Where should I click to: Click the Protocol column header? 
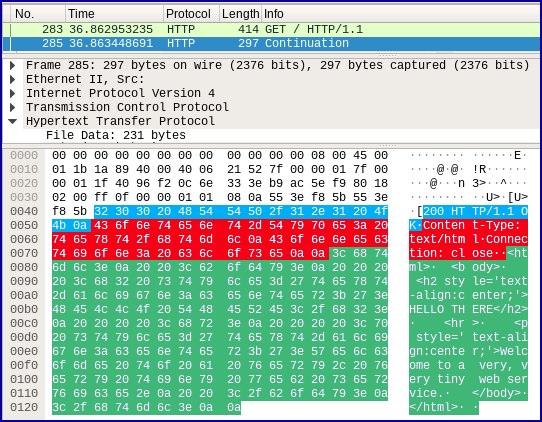tap(191, 14)
